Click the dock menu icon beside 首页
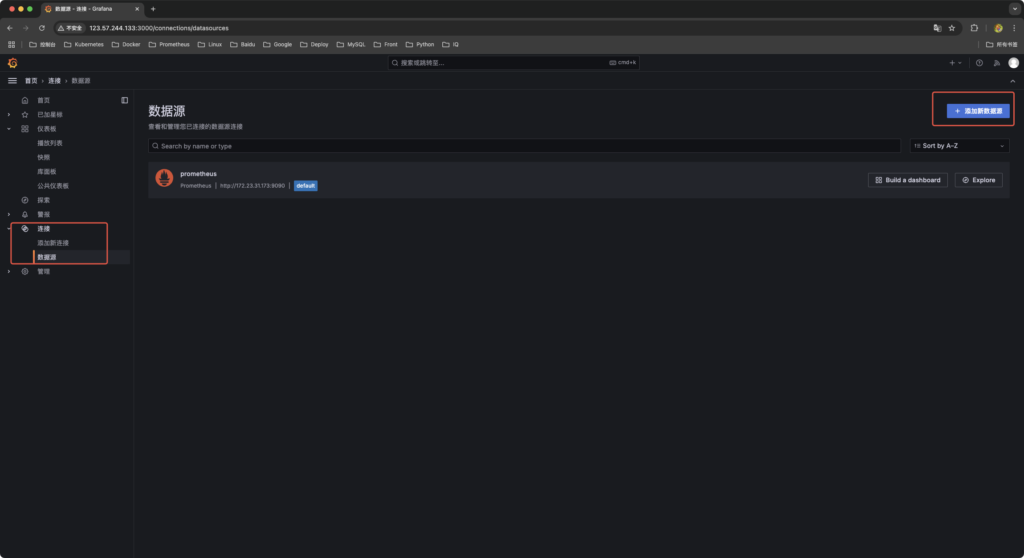This screenshot has width=1024, height=558. pyautogui.click(x=125, y=100)
